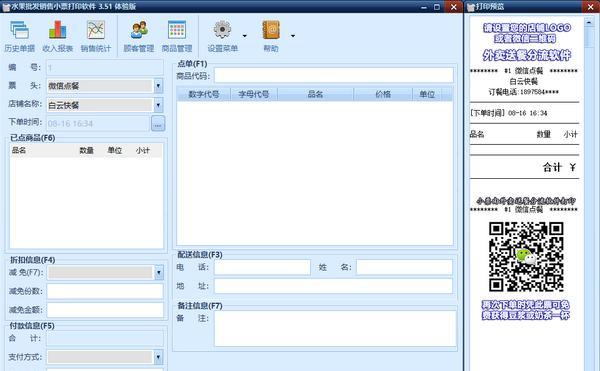This screenshot has height=371, width=600.
Task: Click the 单位 column header in 点单 table
Action: [427, 94]
